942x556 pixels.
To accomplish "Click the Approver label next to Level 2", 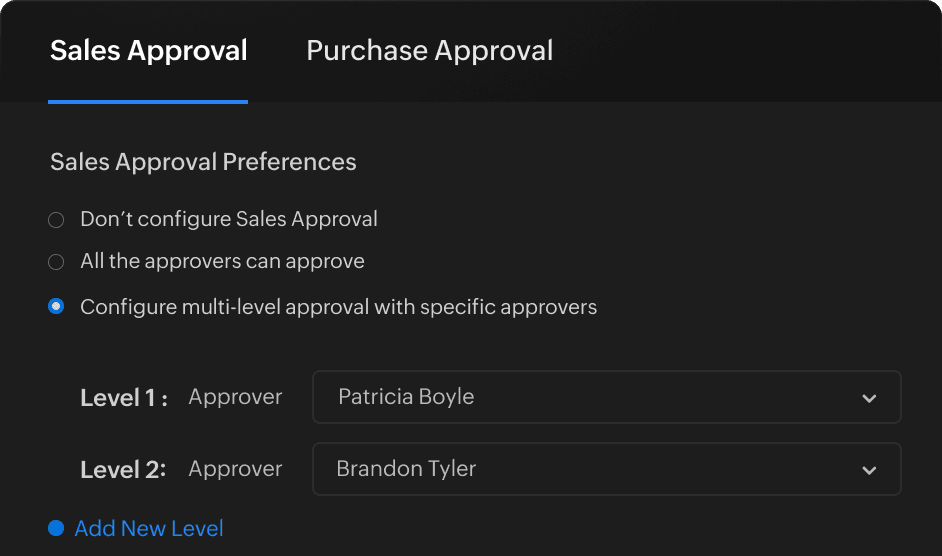I will pos(235,470).
